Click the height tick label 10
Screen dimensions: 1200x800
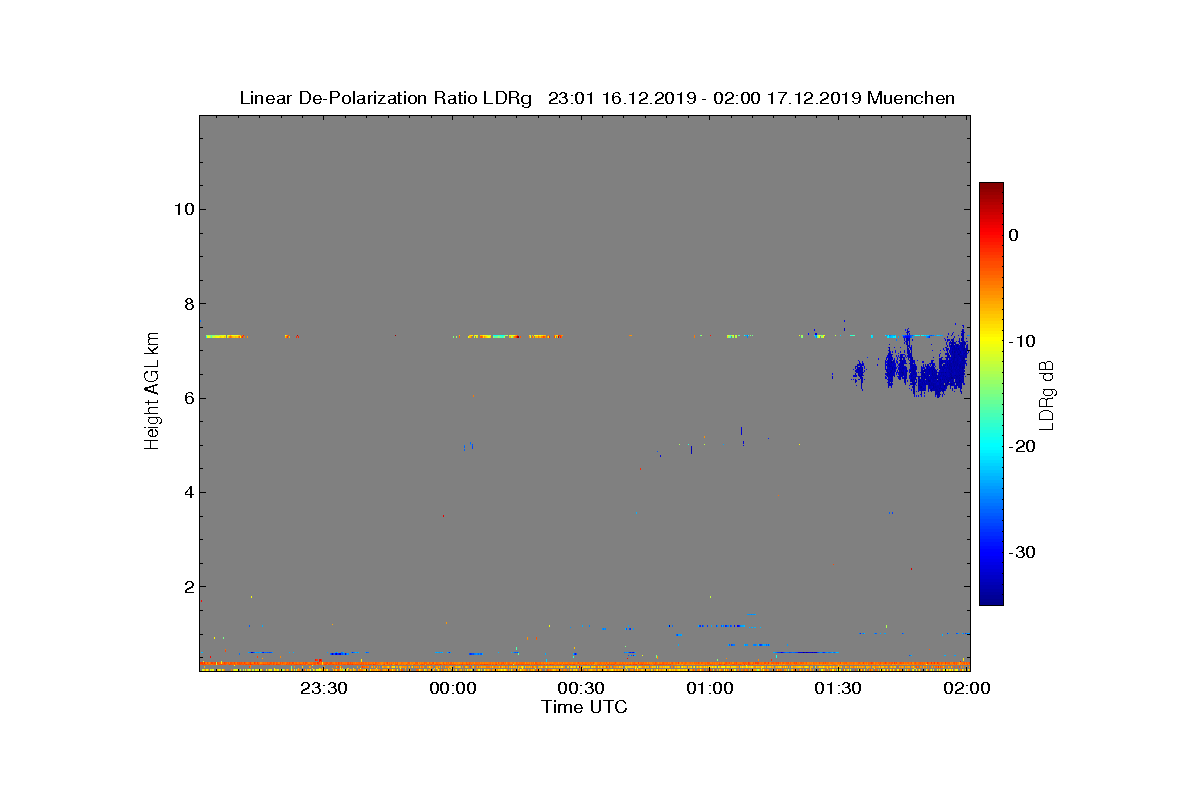pos(183,209)
